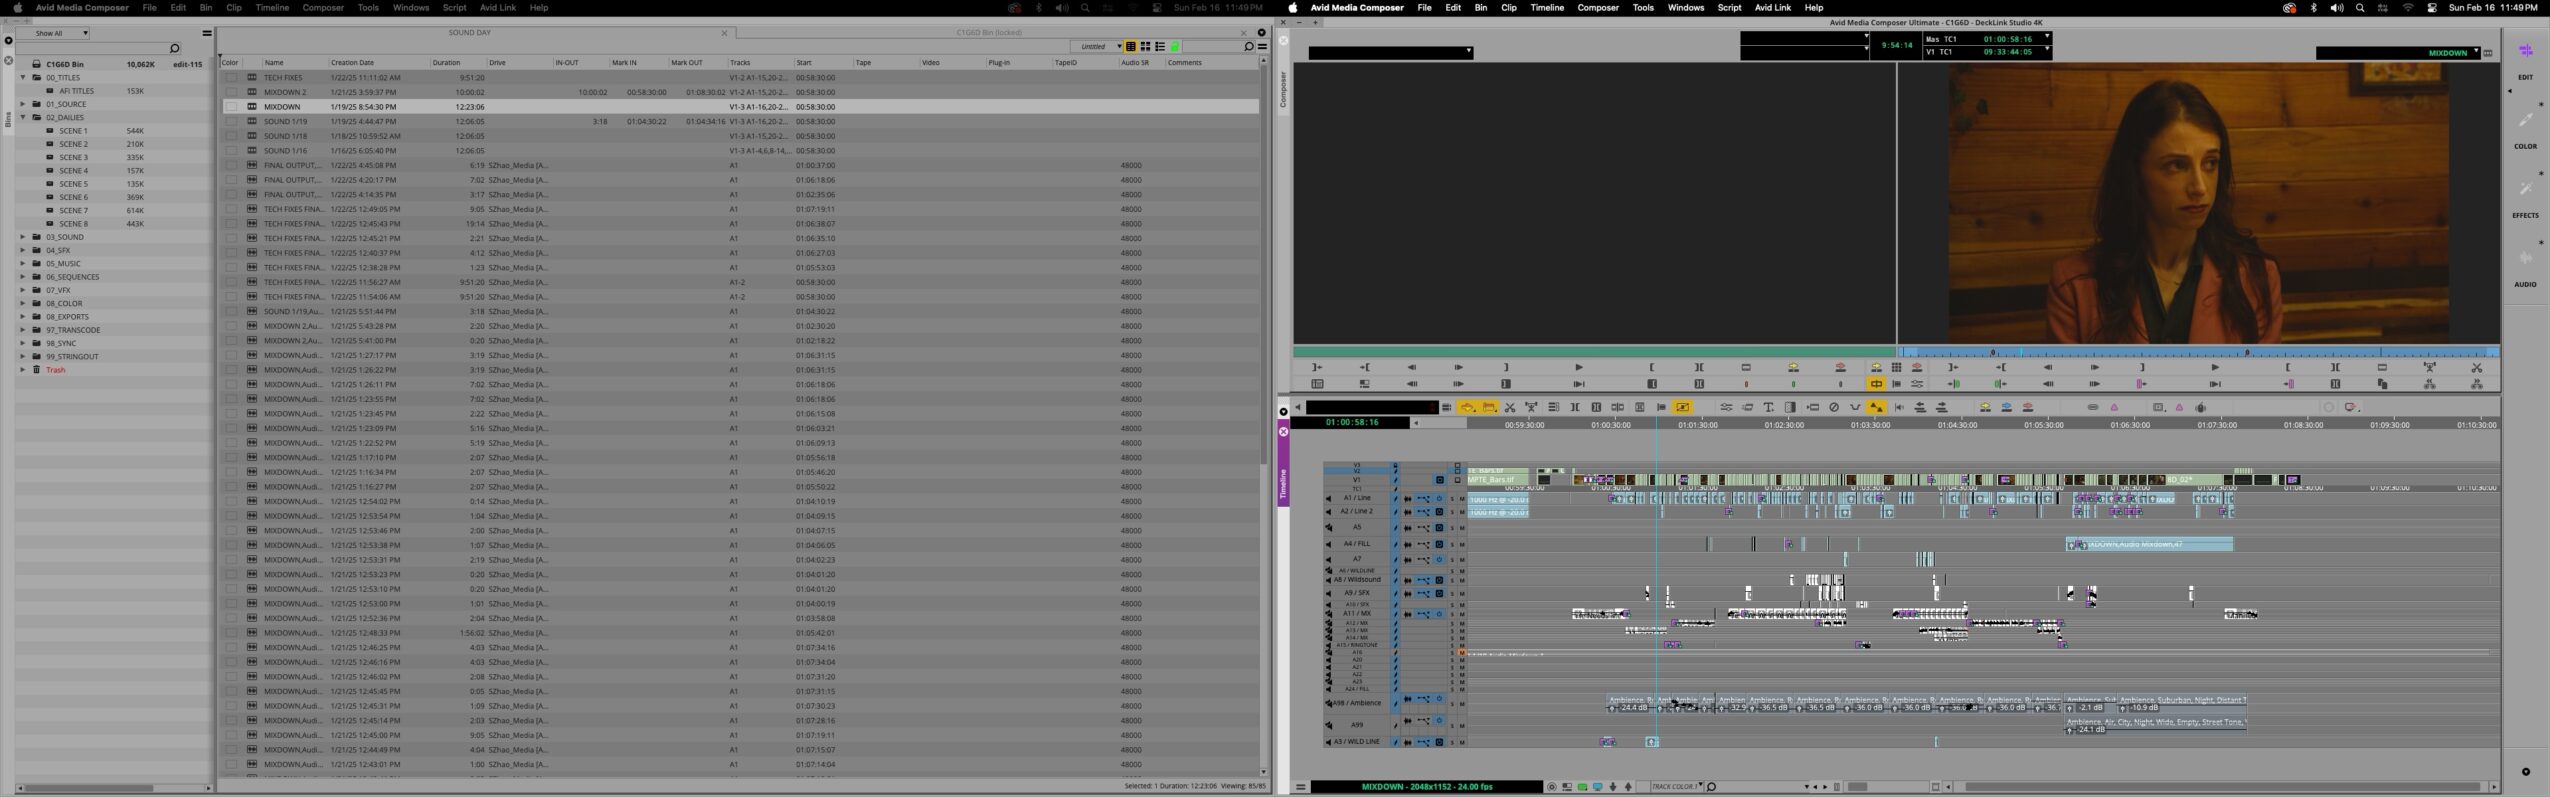Click the Add Edit razor icon in timeline toolbar
Screen dimensions: 2550x797
[1509, 408]
